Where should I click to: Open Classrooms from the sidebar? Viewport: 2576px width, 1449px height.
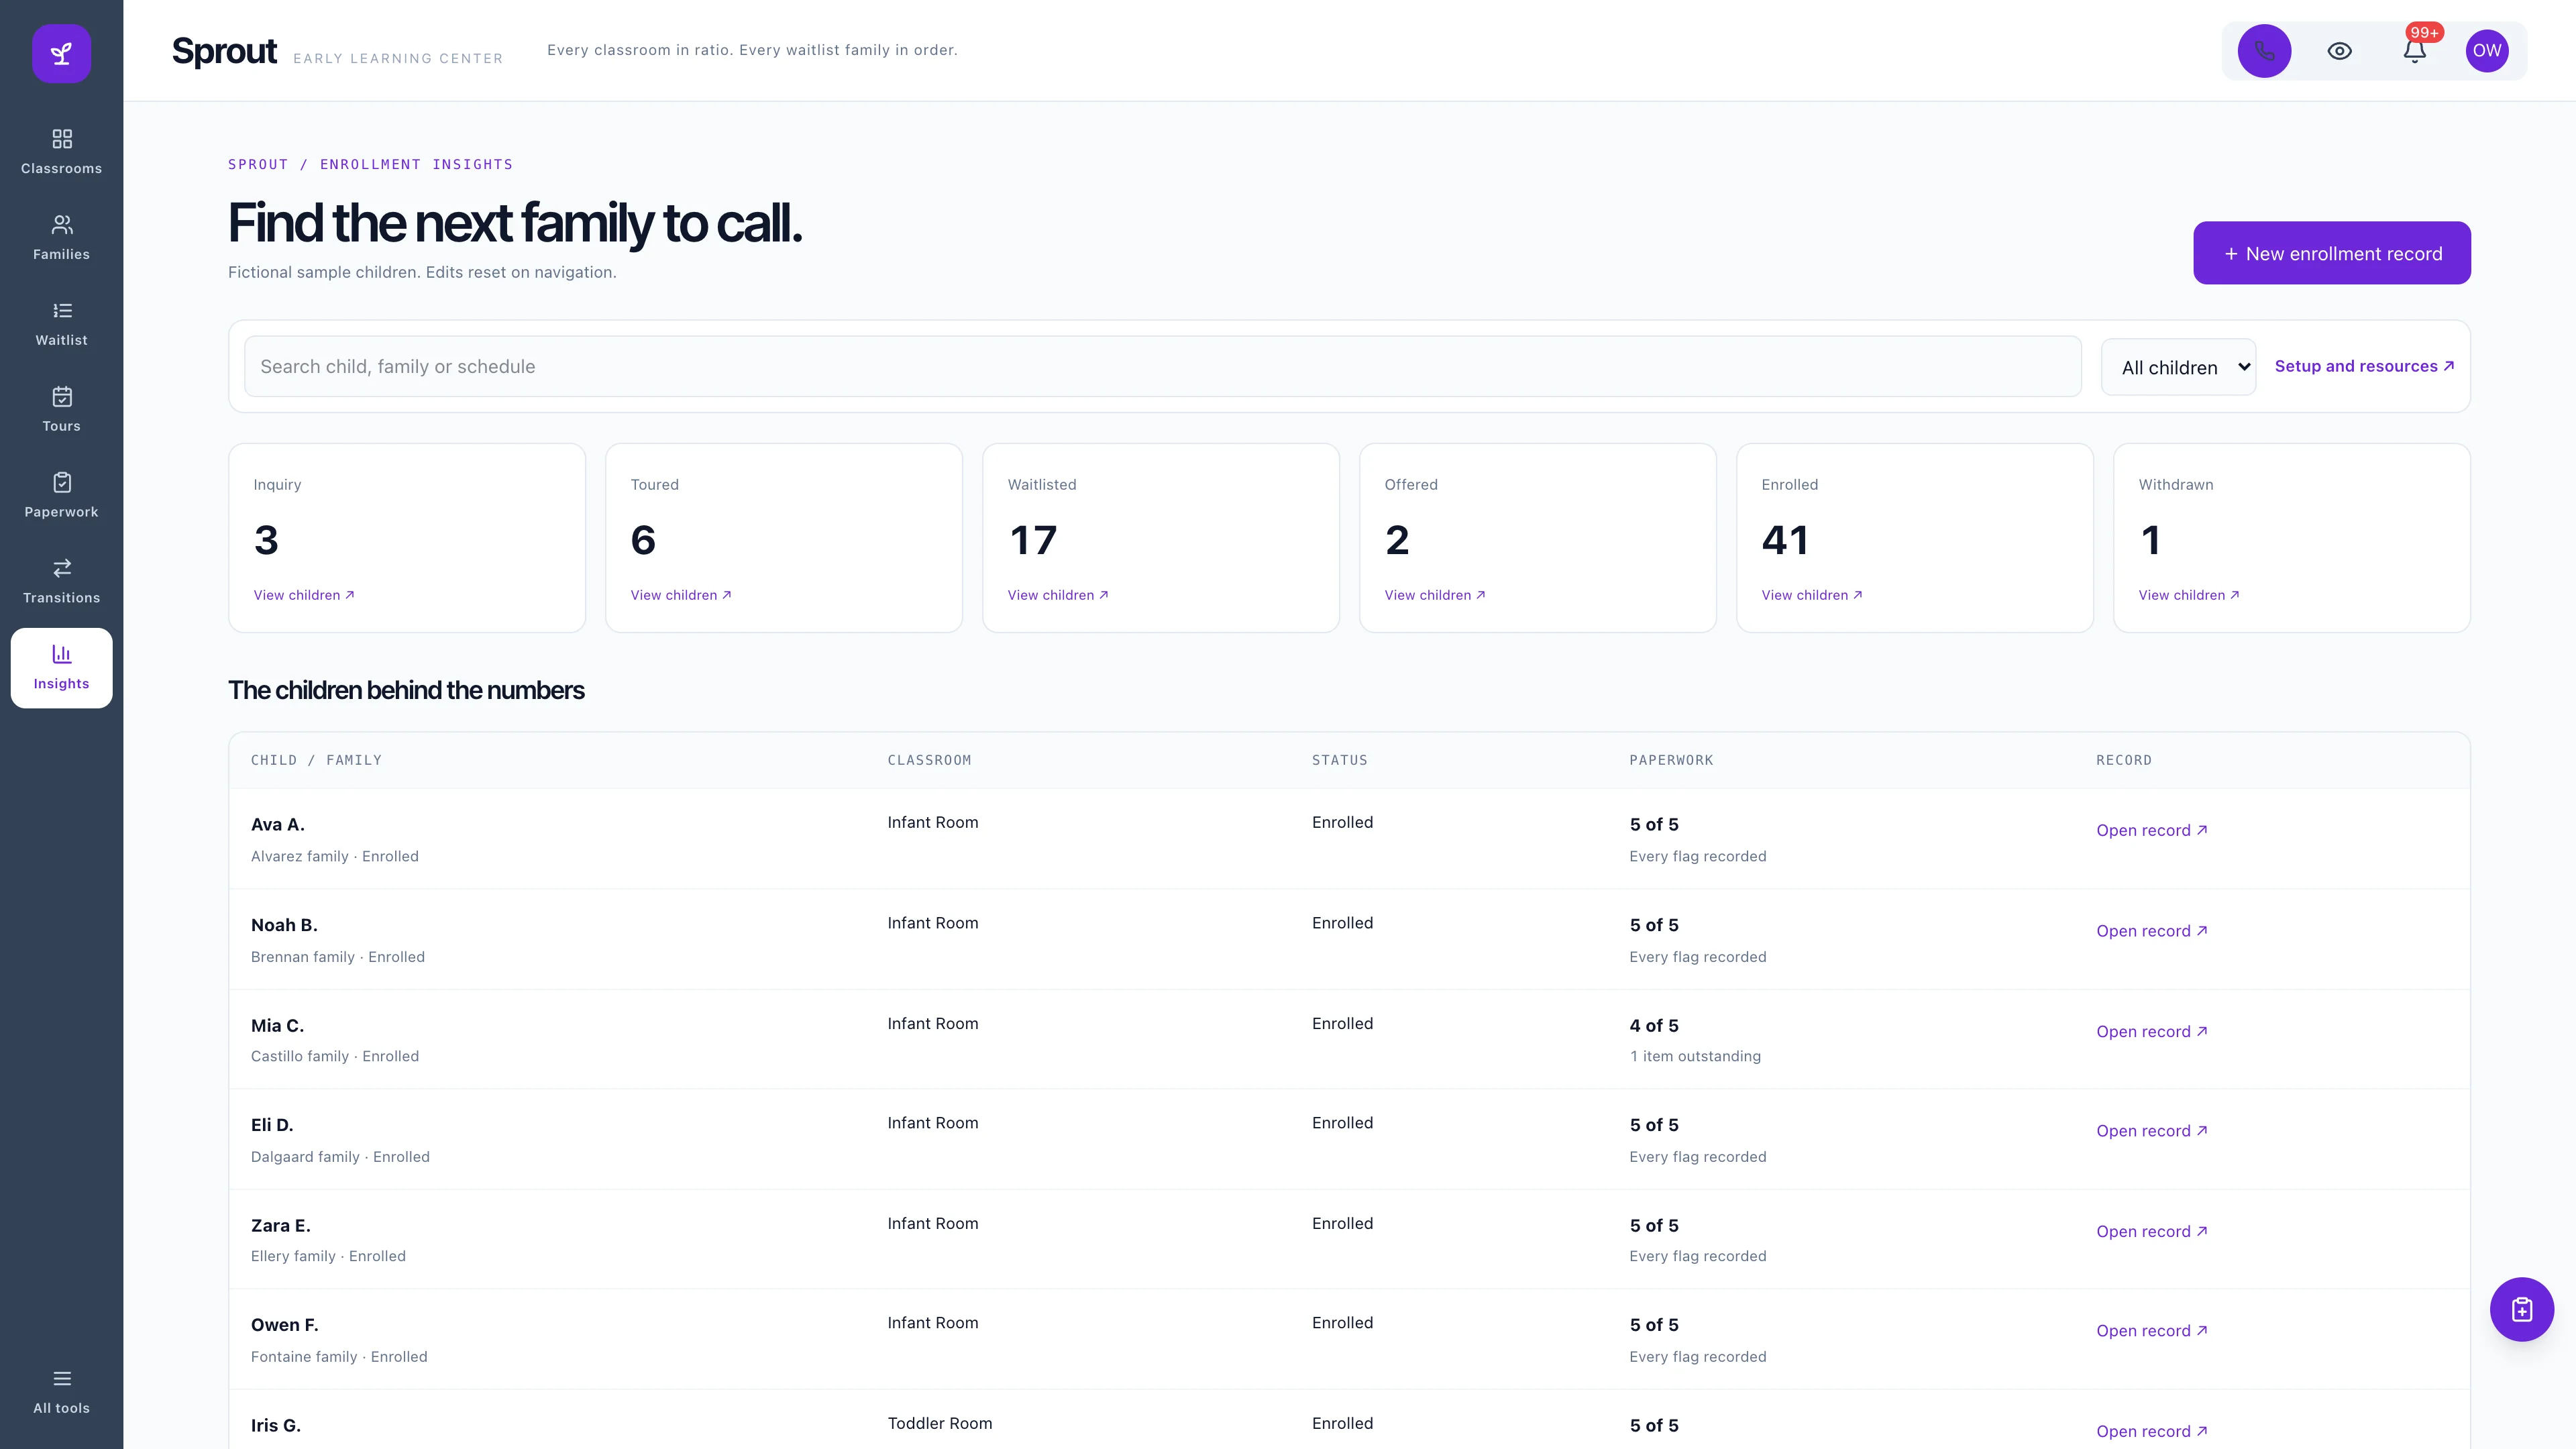(x=61, y=152)
